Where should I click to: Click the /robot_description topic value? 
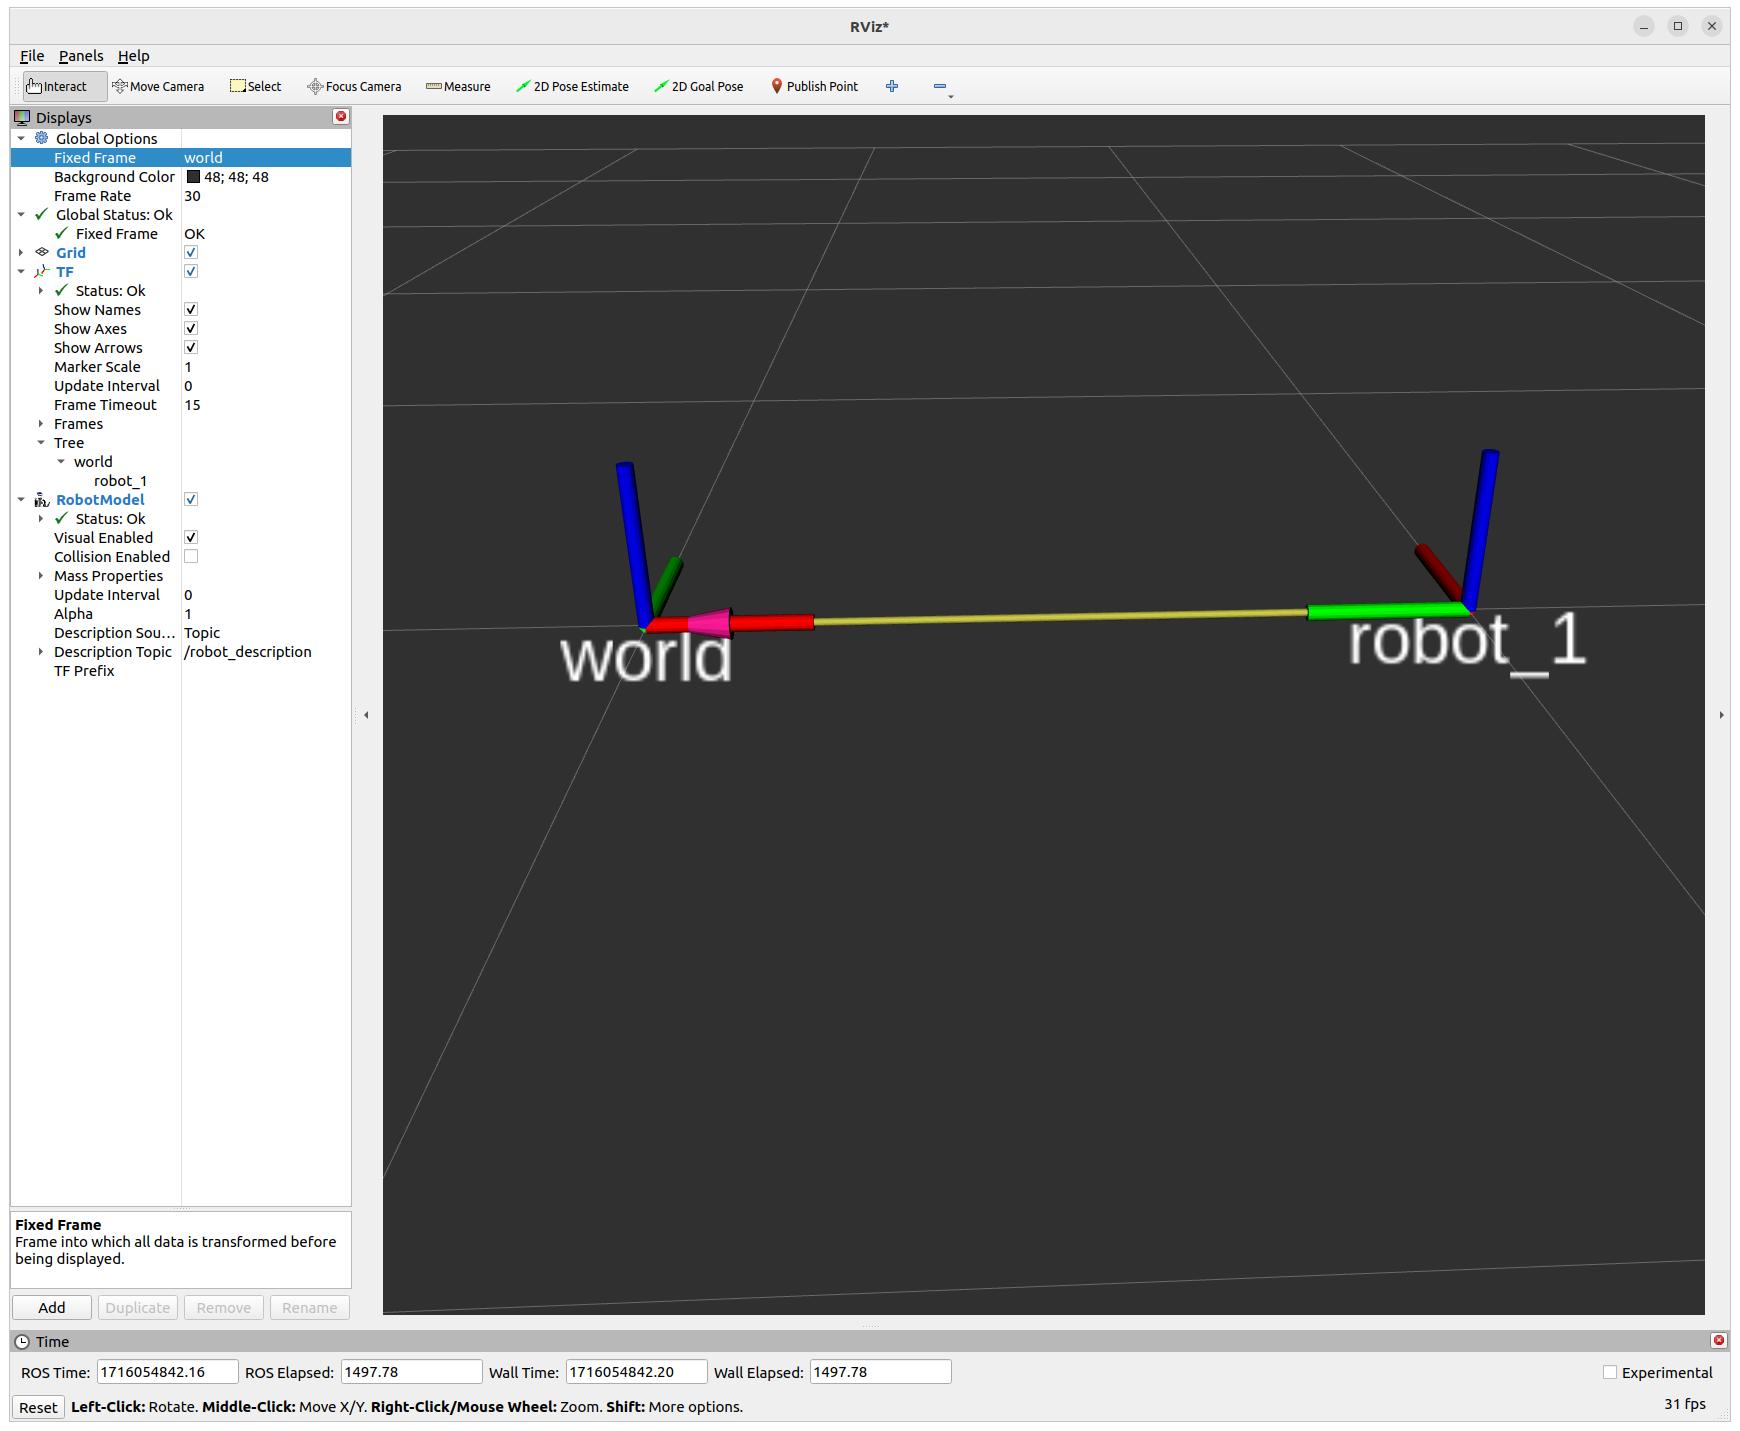(248, 651)
